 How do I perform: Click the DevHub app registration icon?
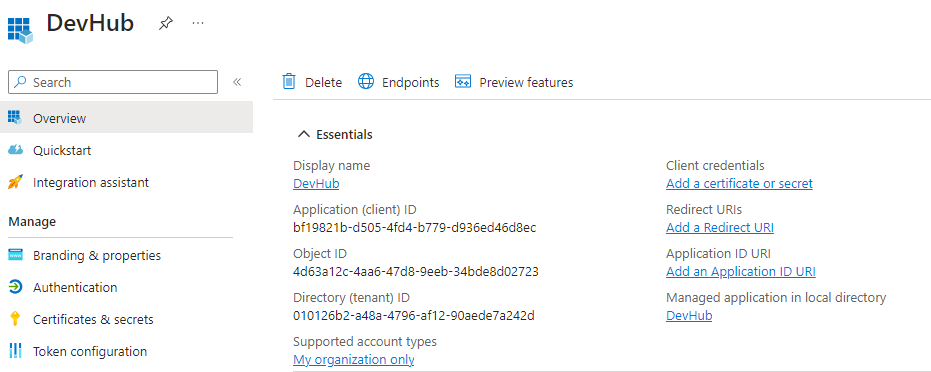(x=20, y=30)
